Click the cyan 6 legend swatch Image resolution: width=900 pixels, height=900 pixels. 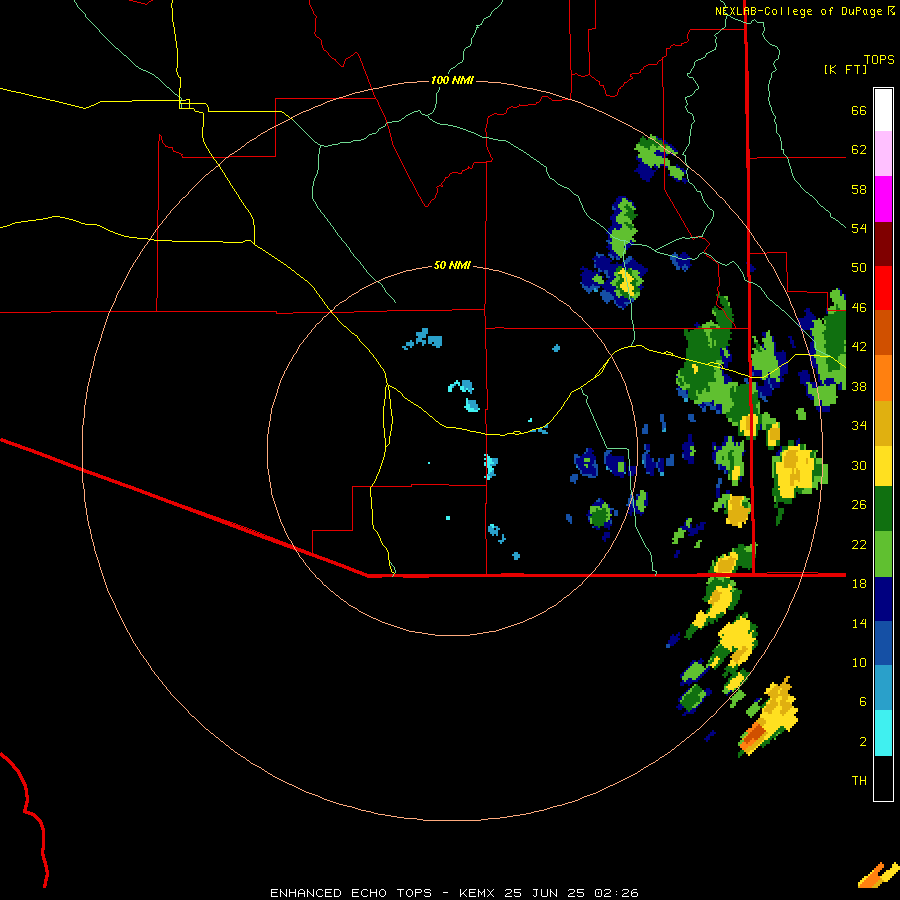tap(883, 733)
